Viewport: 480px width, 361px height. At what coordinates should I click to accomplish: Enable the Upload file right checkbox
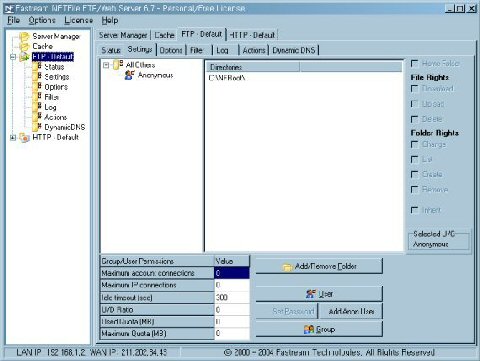pos(414,104)
